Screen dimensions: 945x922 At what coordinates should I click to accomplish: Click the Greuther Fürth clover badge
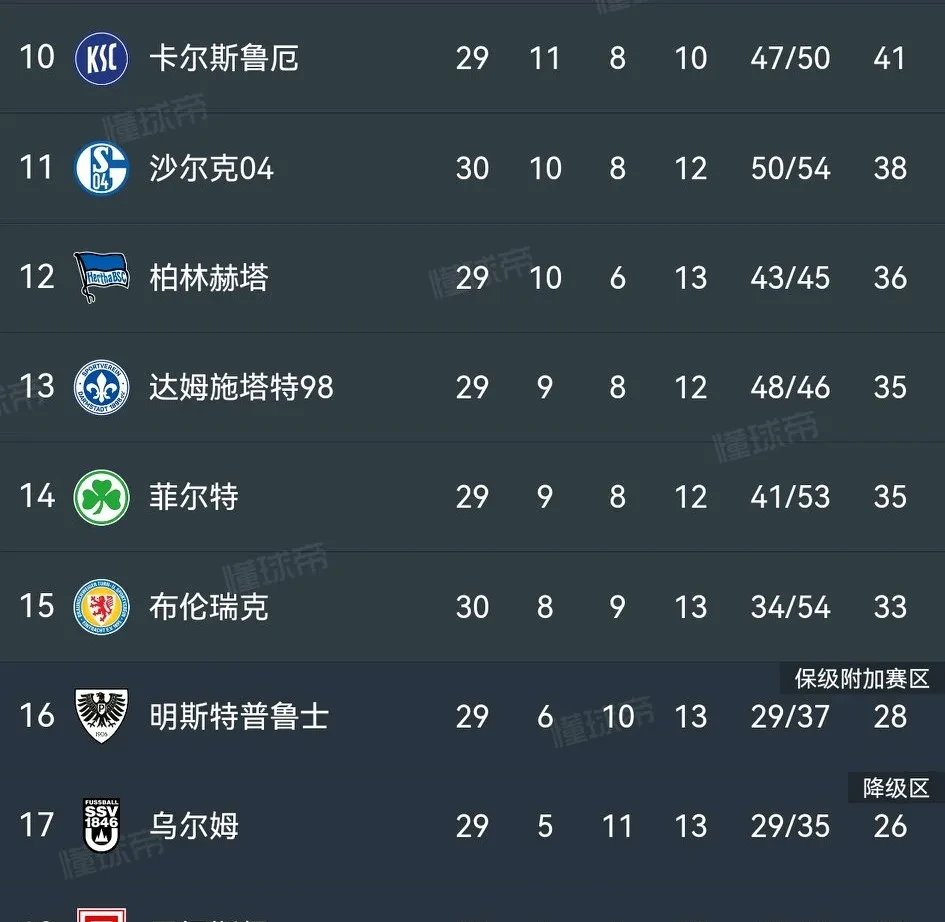pos(100,497)
